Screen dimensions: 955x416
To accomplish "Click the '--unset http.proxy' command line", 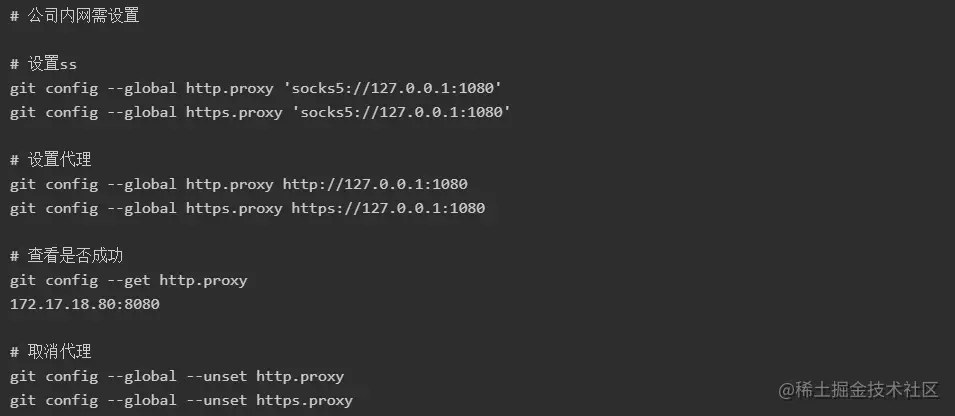I will coord(177,376).
